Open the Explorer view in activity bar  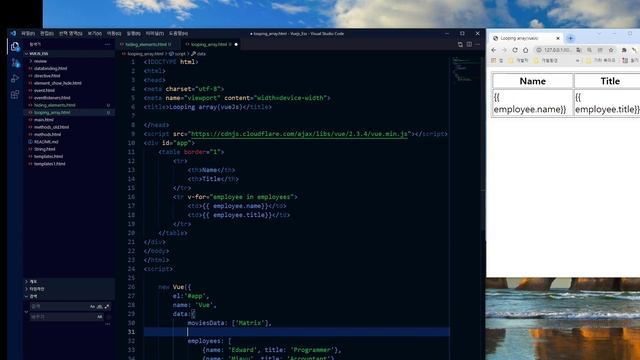(x=15, y=47)
